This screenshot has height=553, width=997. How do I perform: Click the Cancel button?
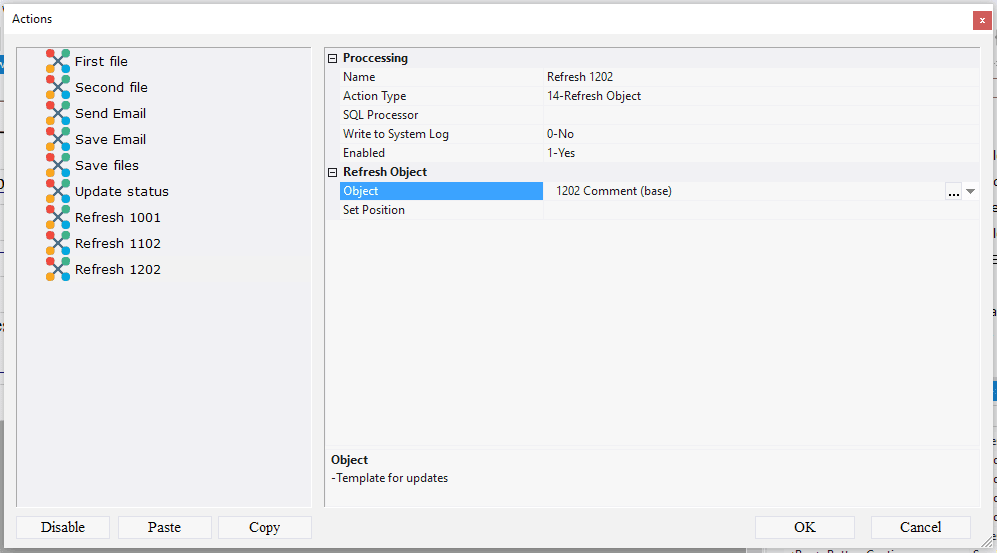pos(920,527)
